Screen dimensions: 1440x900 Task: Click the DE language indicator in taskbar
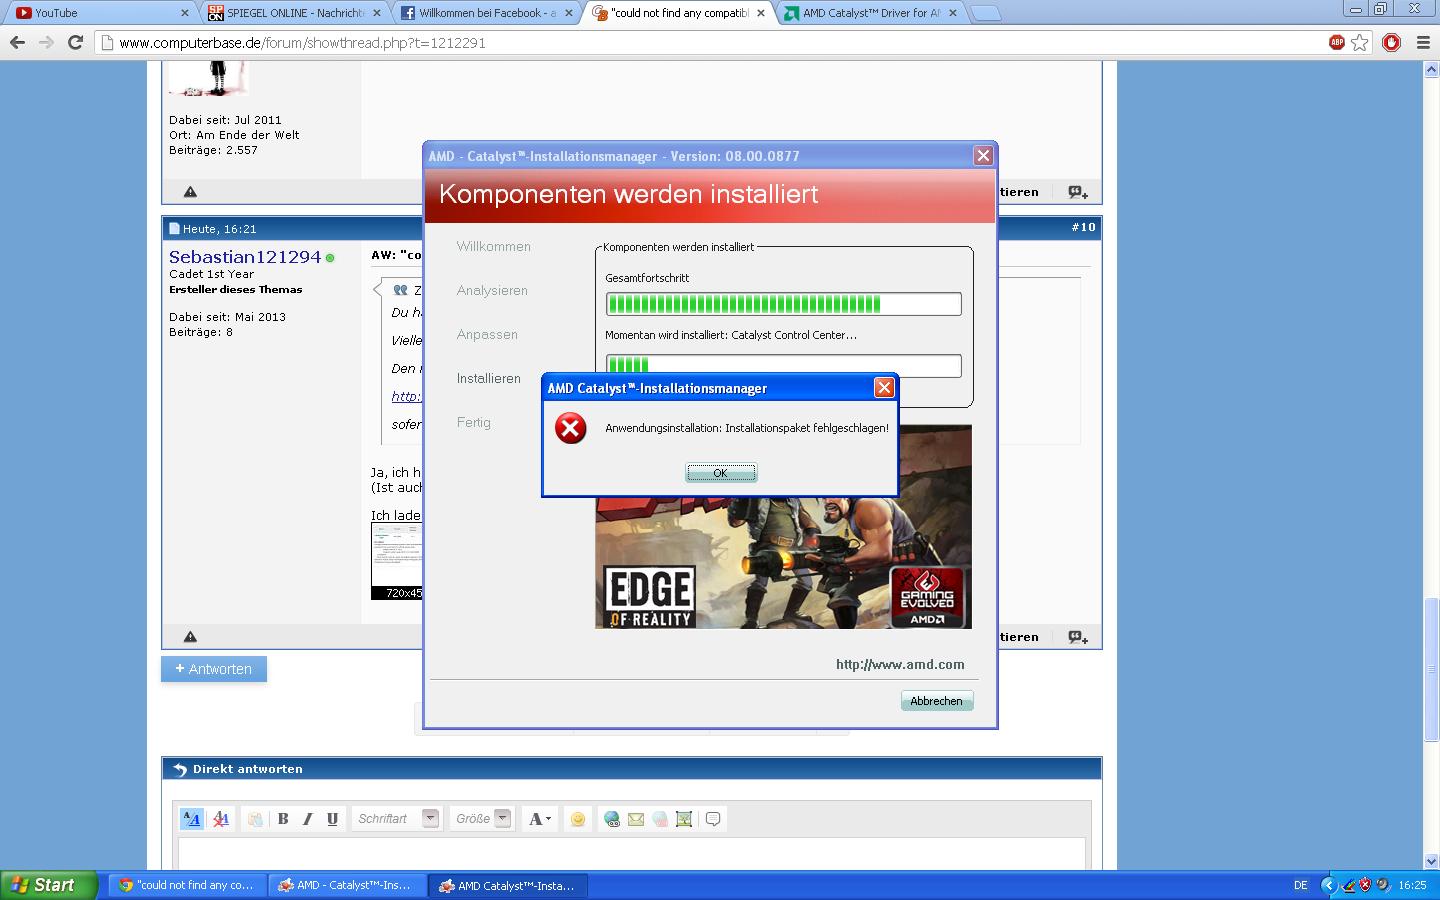point(1301,885)
